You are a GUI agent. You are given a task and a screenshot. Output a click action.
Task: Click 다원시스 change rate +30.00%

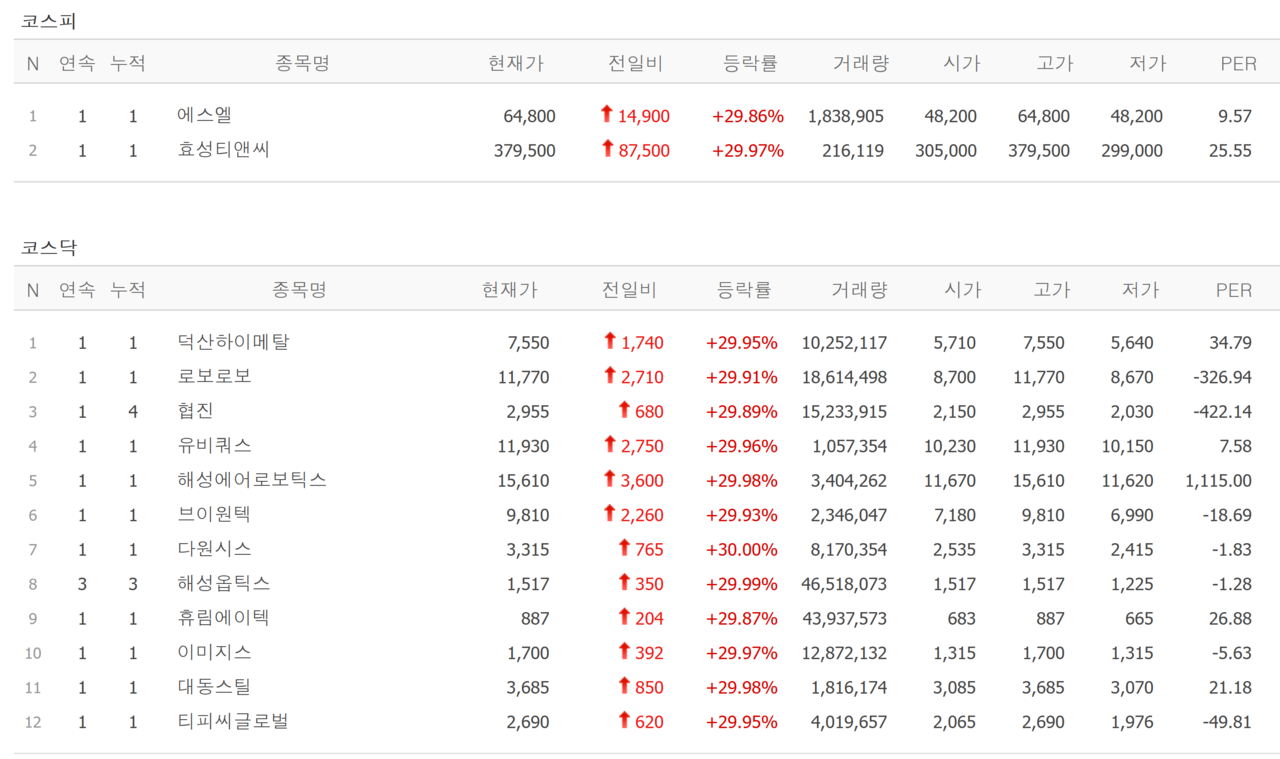pyautogui.click(x=741, y=550)
